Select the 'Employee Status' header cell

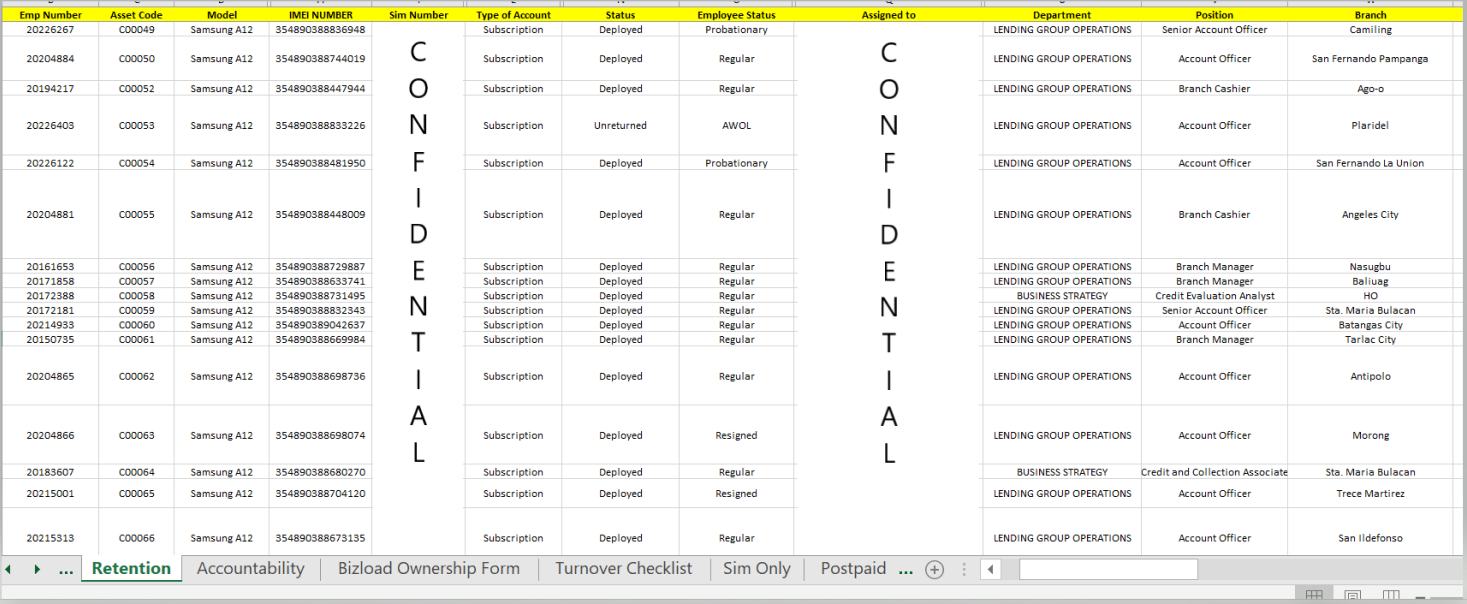coord(736,15)
